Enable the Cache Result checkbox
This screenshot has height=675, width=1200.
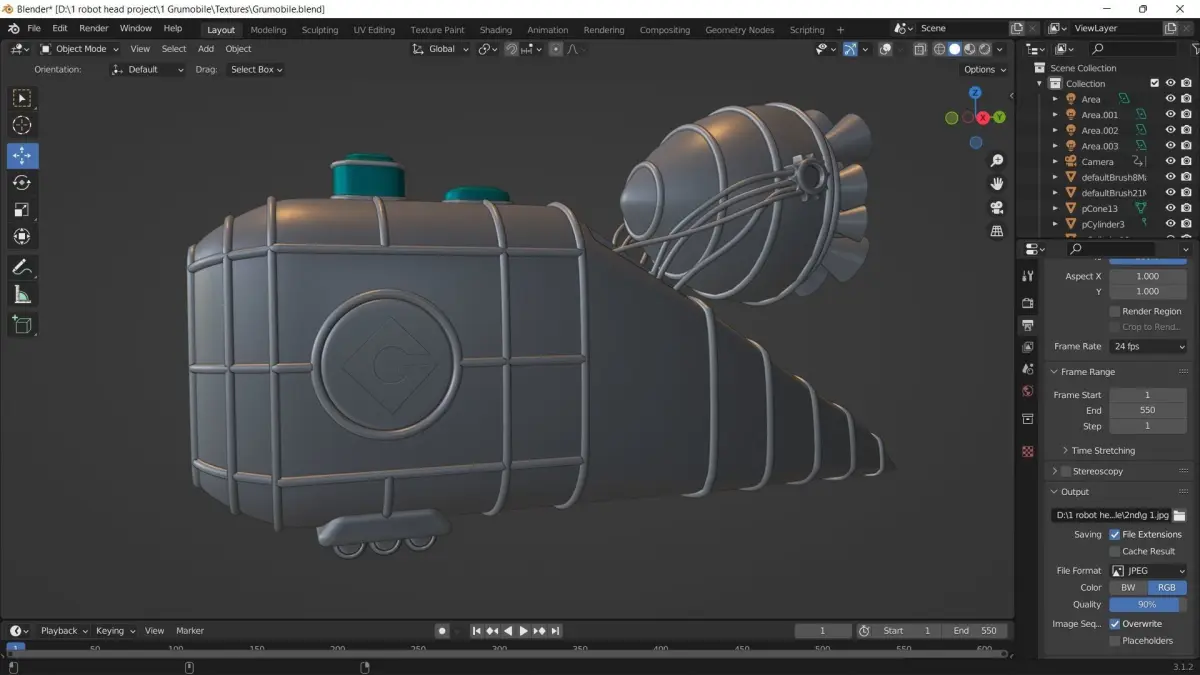[1115, 551]
